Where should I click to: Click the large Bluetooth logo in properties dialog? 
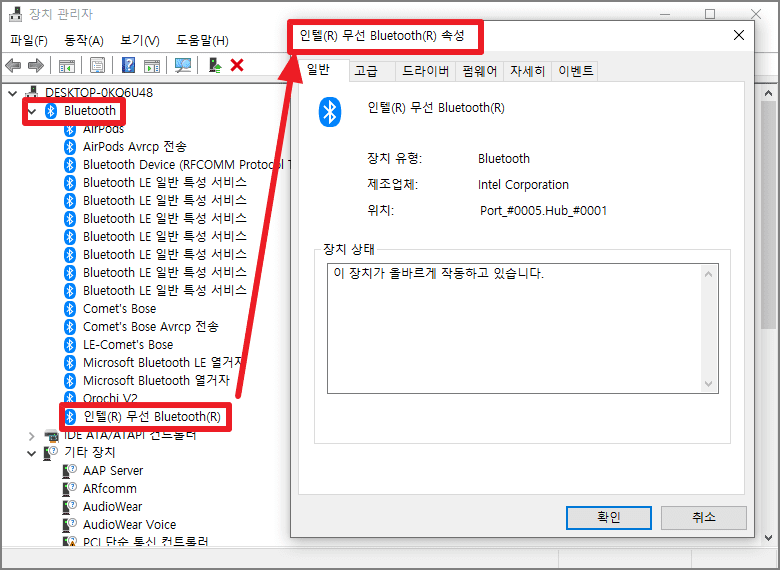tap(330, 112)
